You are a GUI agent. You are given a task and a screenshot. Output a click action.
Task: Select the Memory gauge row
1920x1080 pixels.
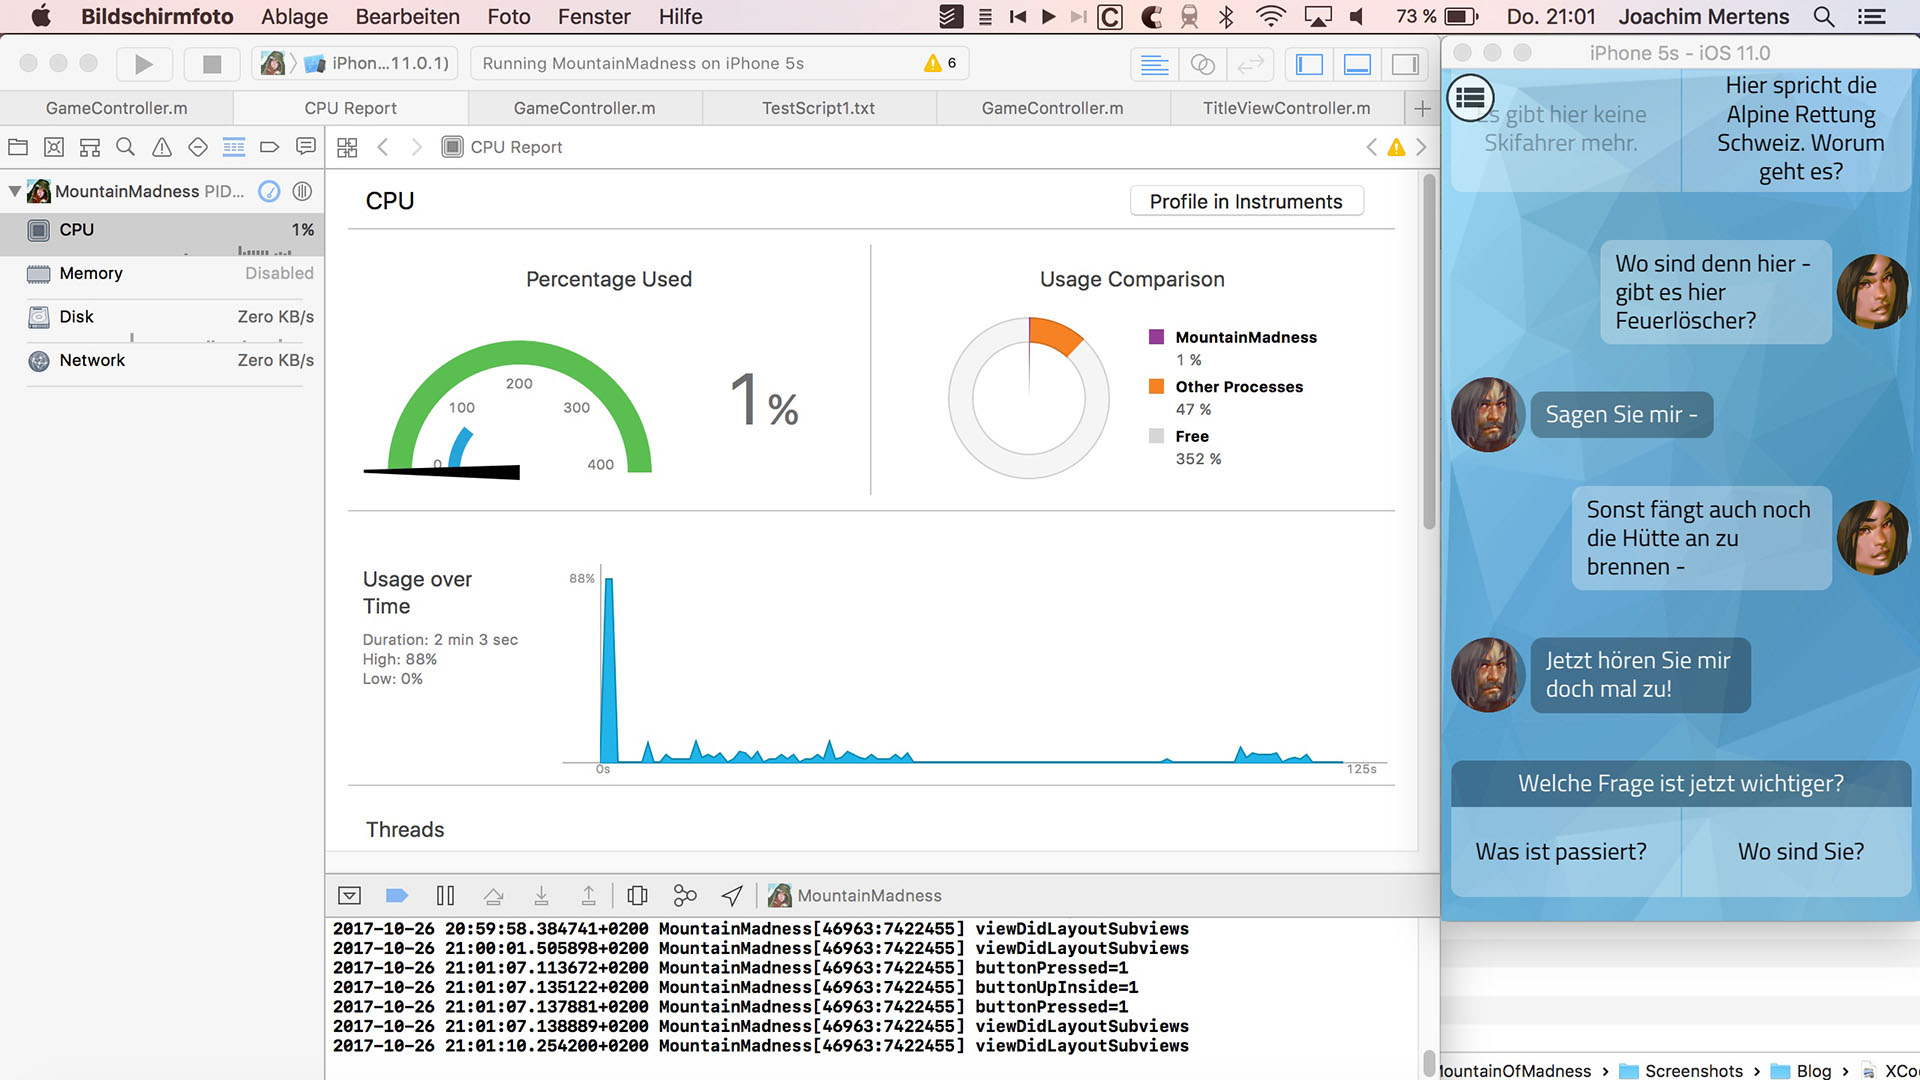(x=162, y=274)
